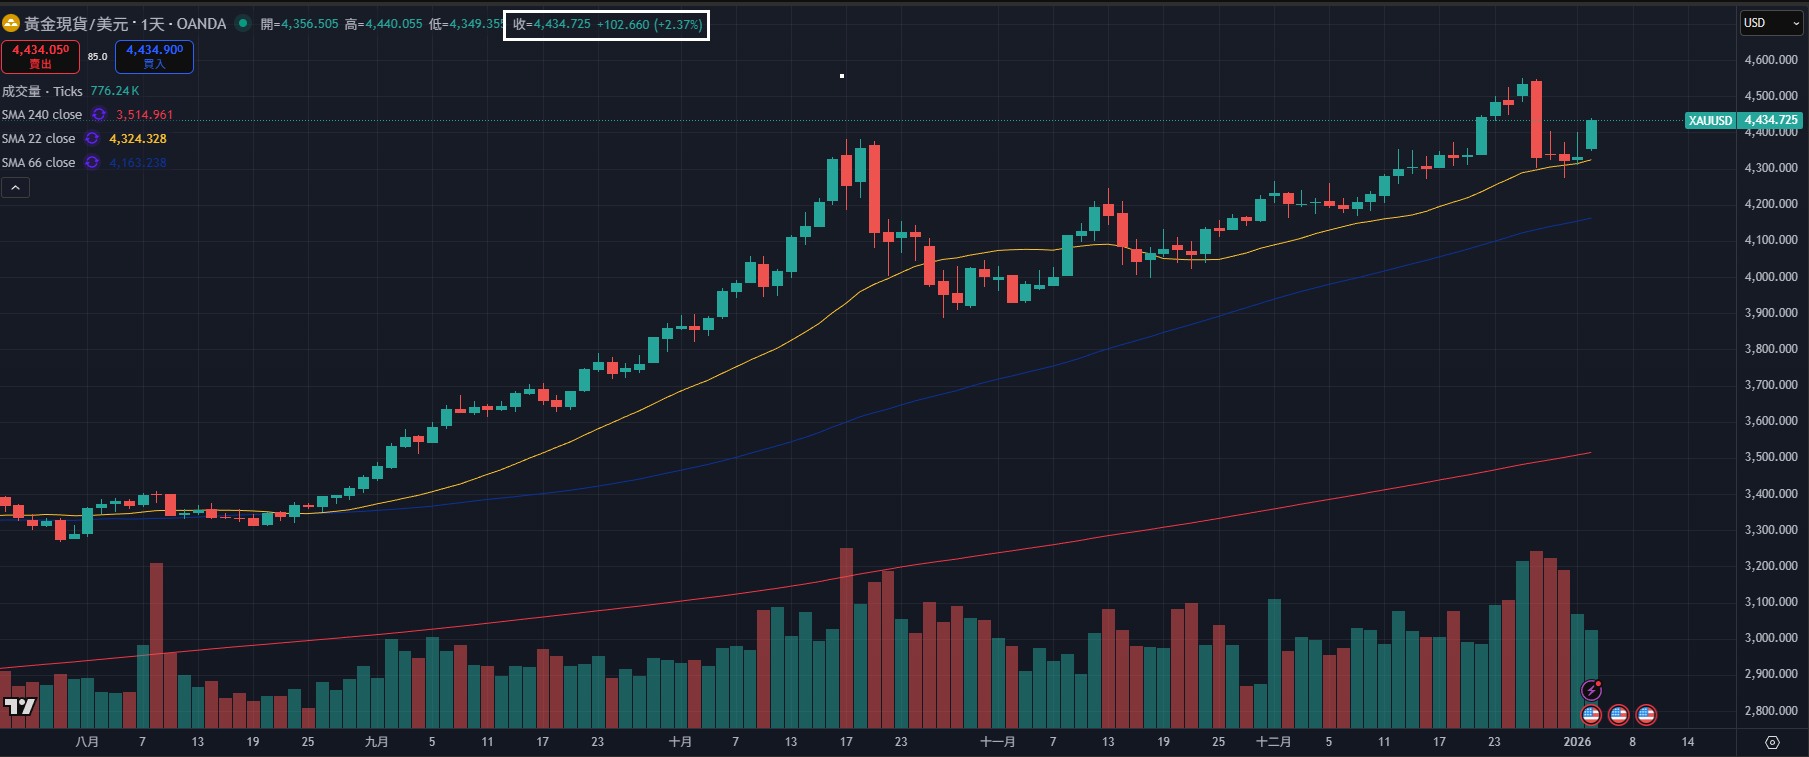Image resolution: width=1809 pixels, height=757 pixels.
Task: Collapse the indicator legend with chevron
Action: 15,188
